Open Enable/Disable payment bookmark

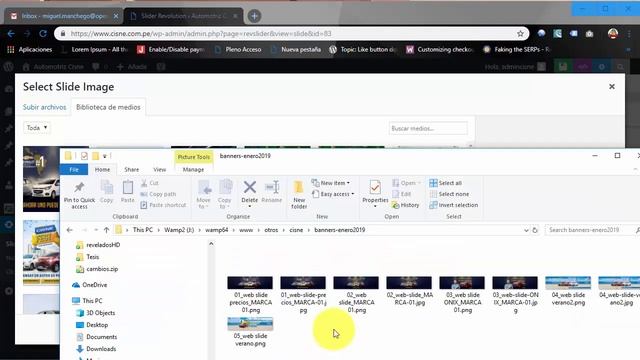[x=171, y=49]
